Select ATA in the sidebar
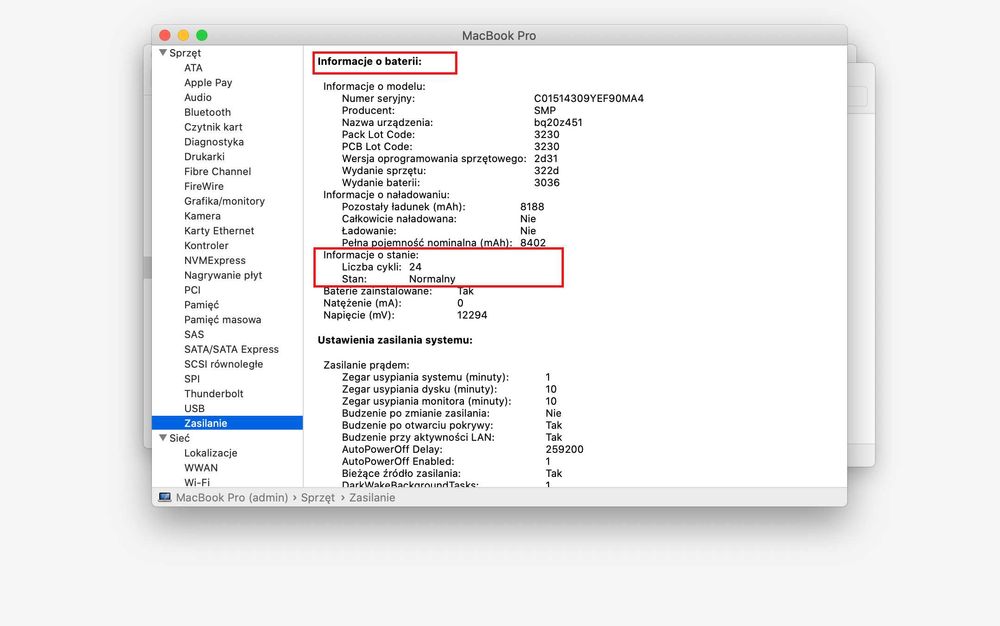 tap(193, 68)
